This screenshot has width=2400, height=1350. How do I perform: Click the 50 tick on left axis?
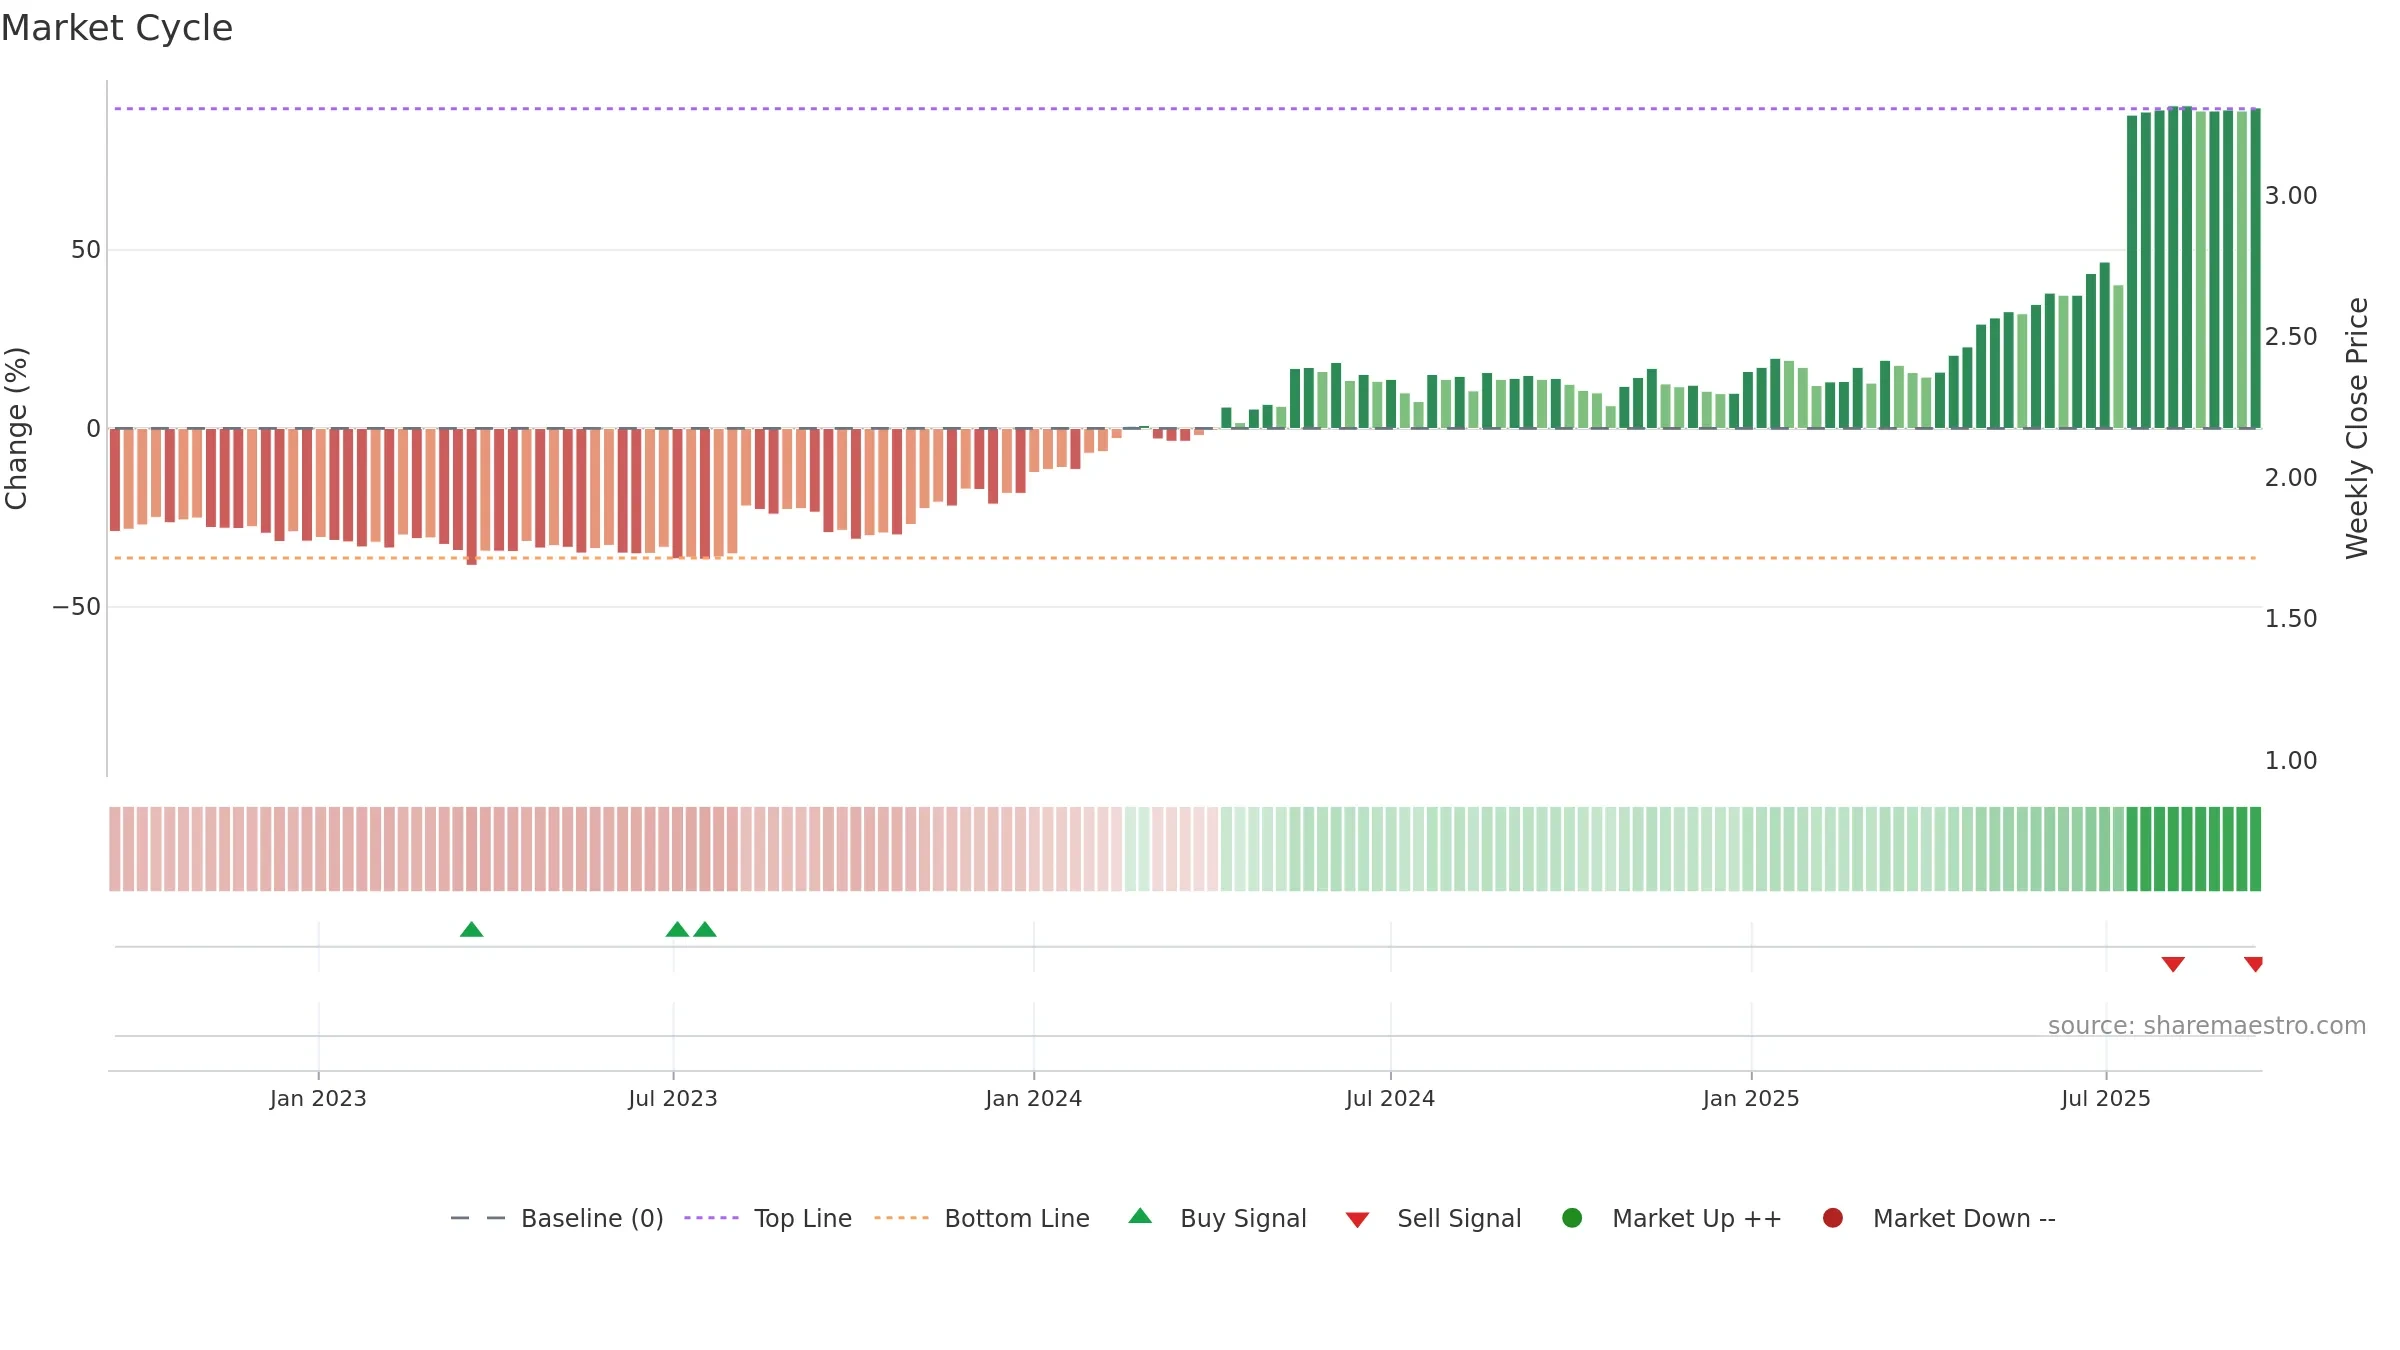(86, 250)
